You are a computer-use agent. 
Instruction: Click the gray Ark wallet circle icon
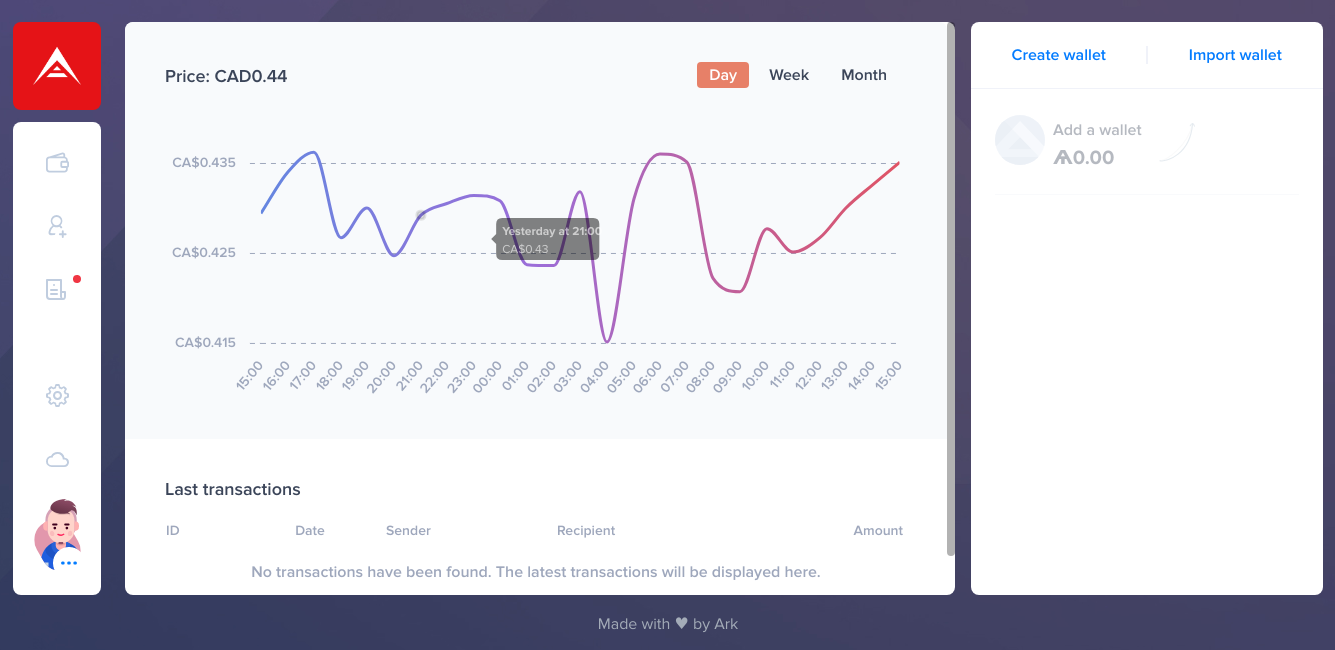point(1020,141)
